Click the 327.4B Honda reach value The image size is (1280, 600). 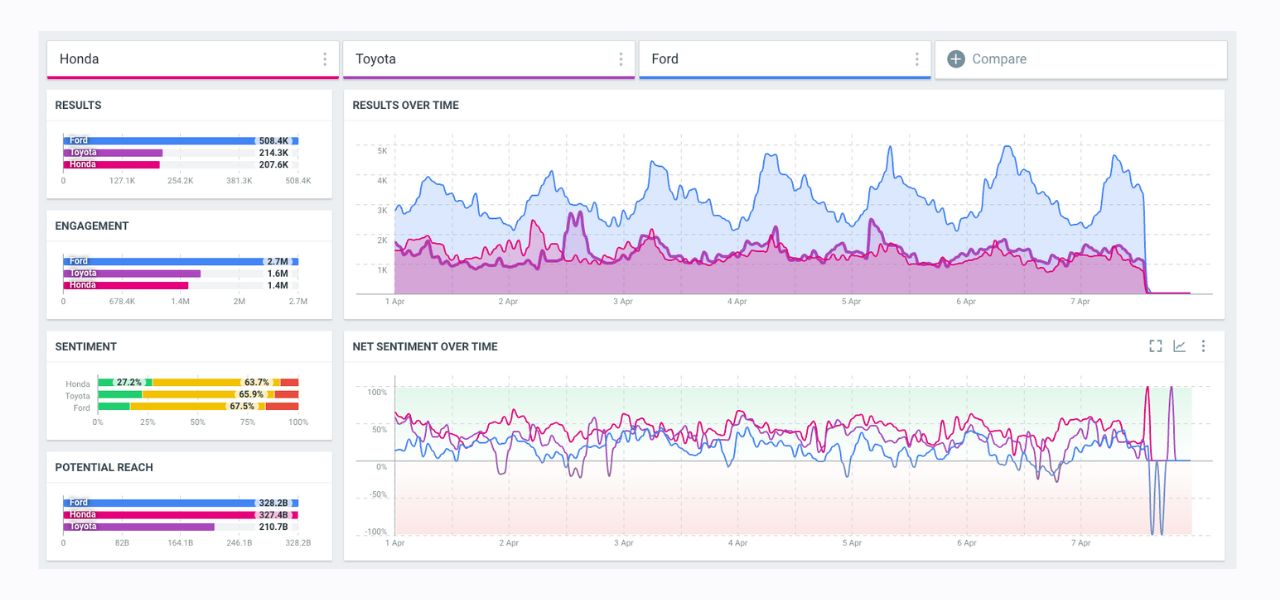click(x=273, y=515)
